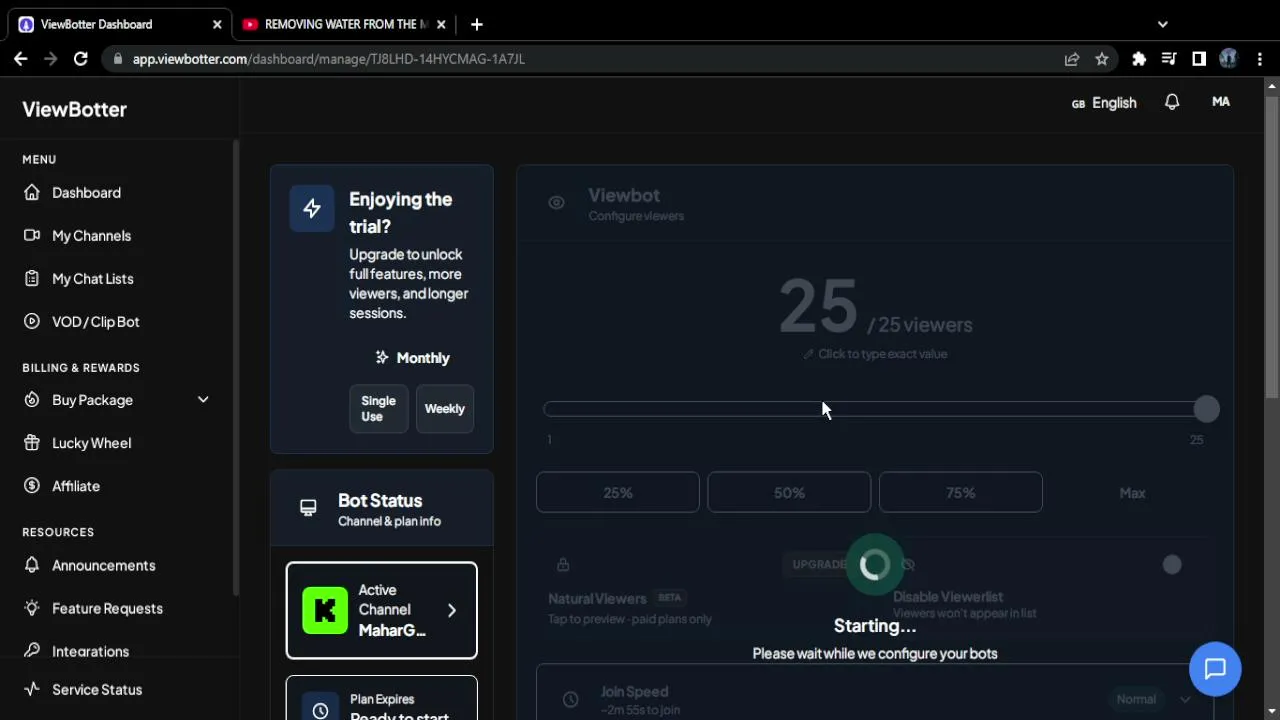This screenshot has width=1280, height=720.
Task: Open the browser profile avatar
Action: (1229, 59)
